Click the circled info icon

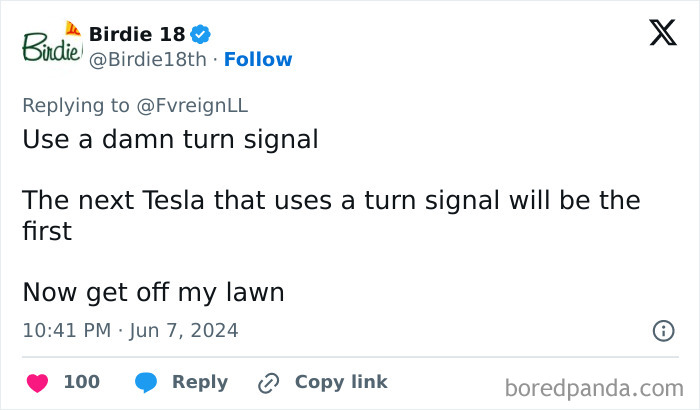(662, 330)
